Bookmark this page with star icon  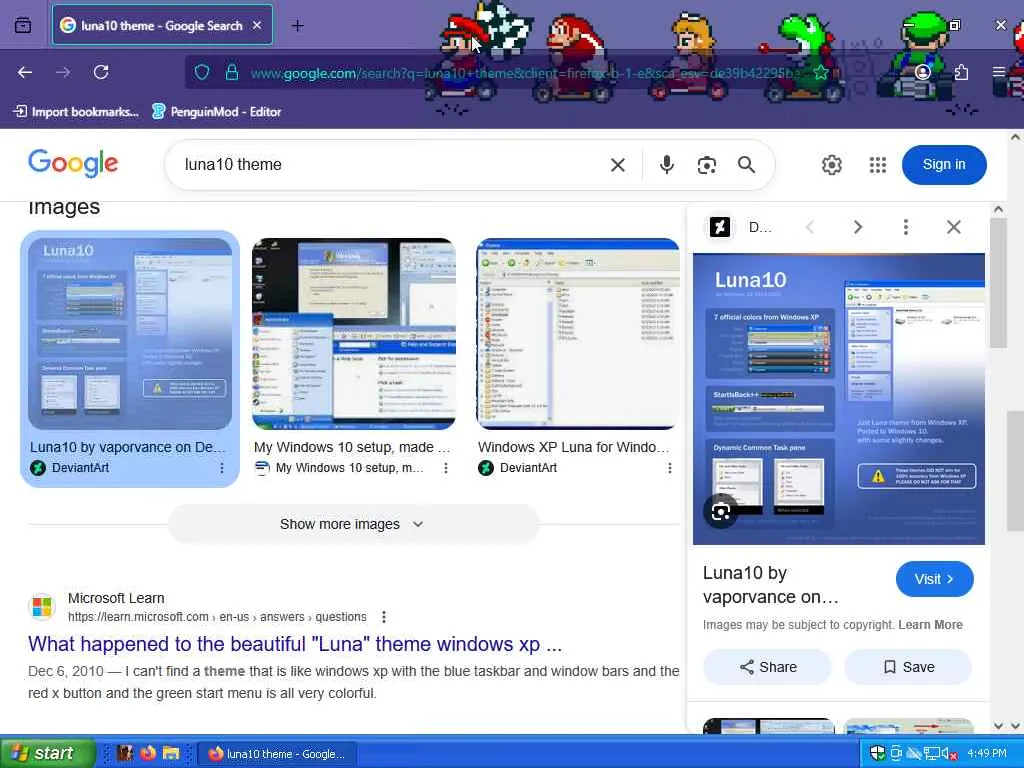pos(821,72)
